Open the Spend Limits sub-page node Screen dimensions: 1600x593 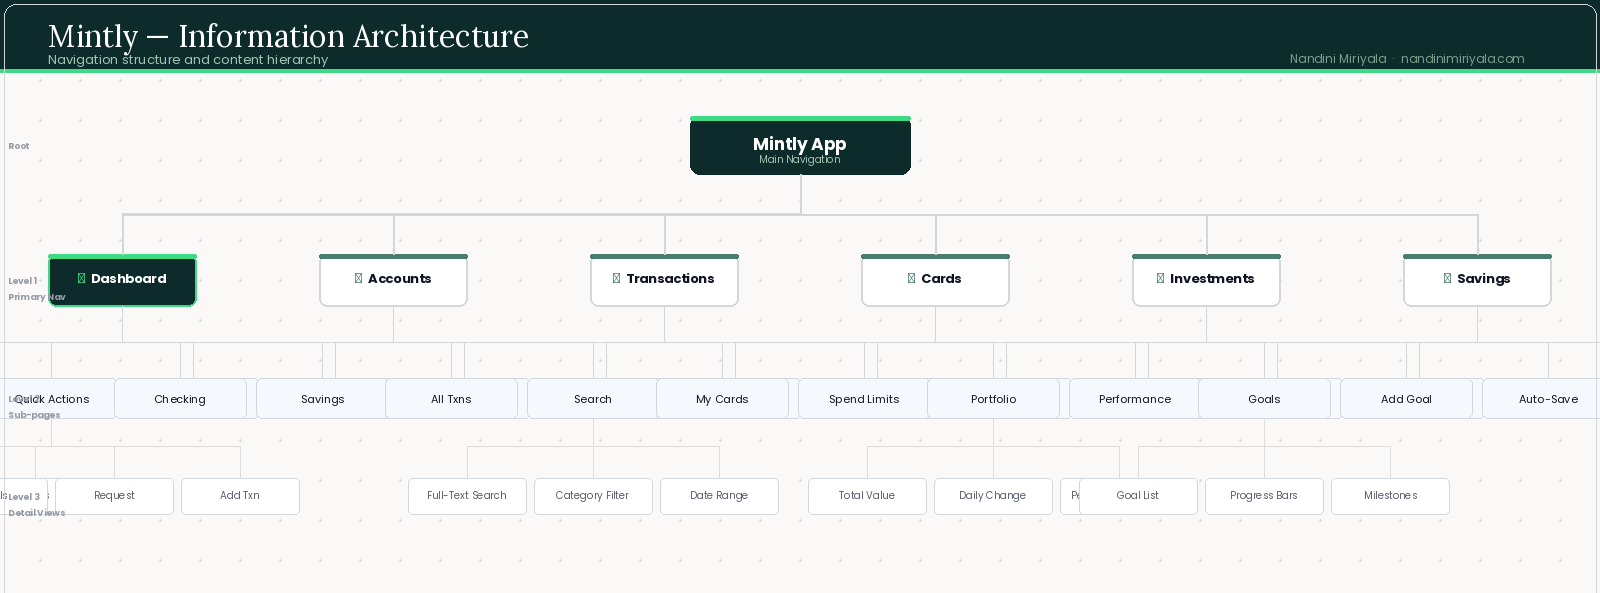point(864,399)
